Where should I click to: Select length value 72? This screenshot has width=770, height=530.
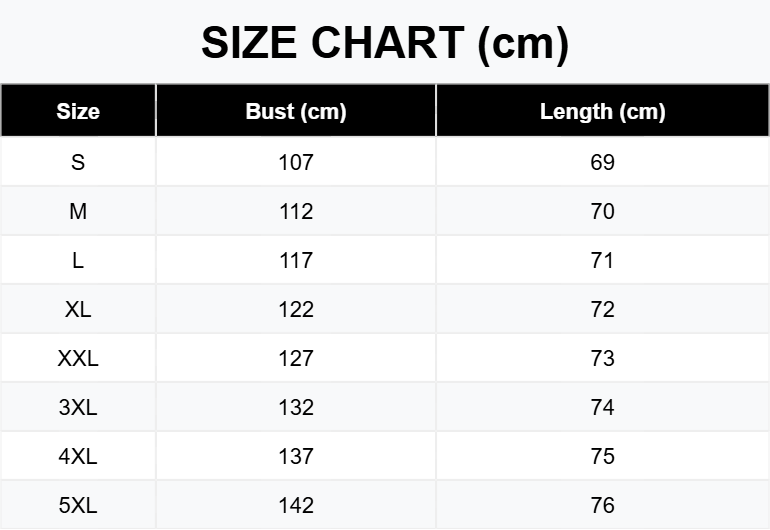tap(603, 309)
